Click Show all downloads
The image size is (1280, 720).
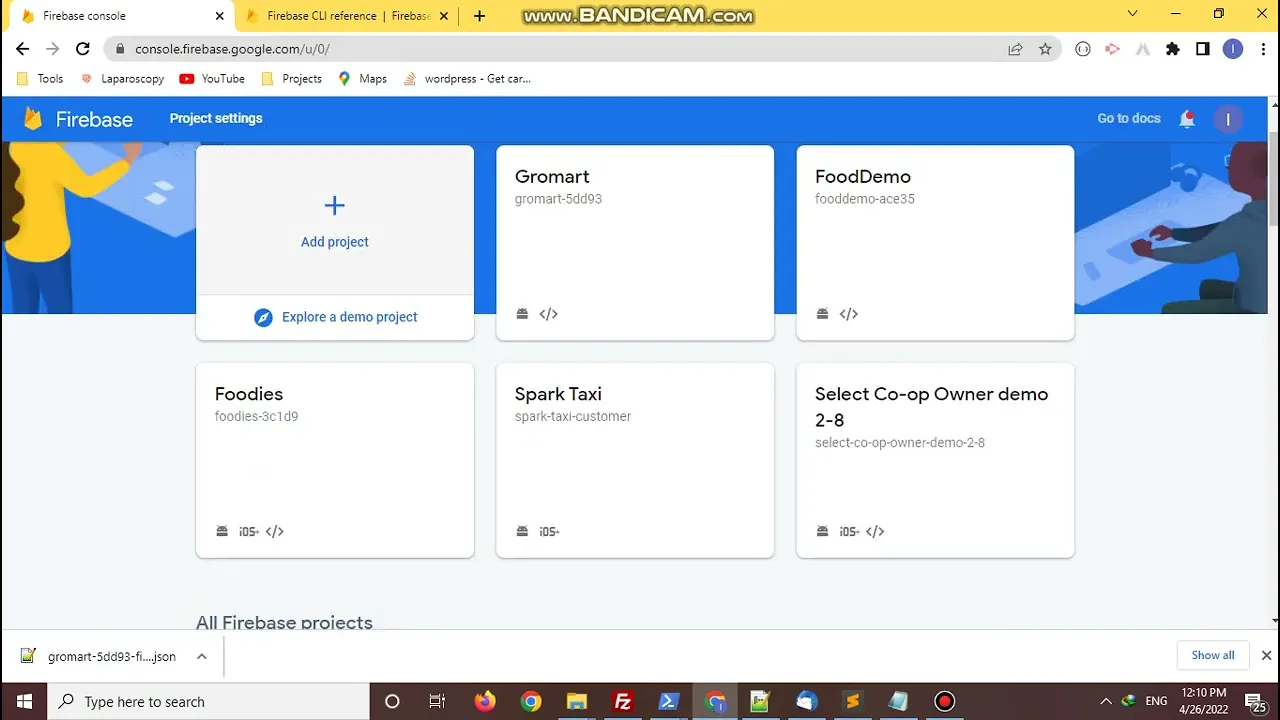tap(1213, 655)
